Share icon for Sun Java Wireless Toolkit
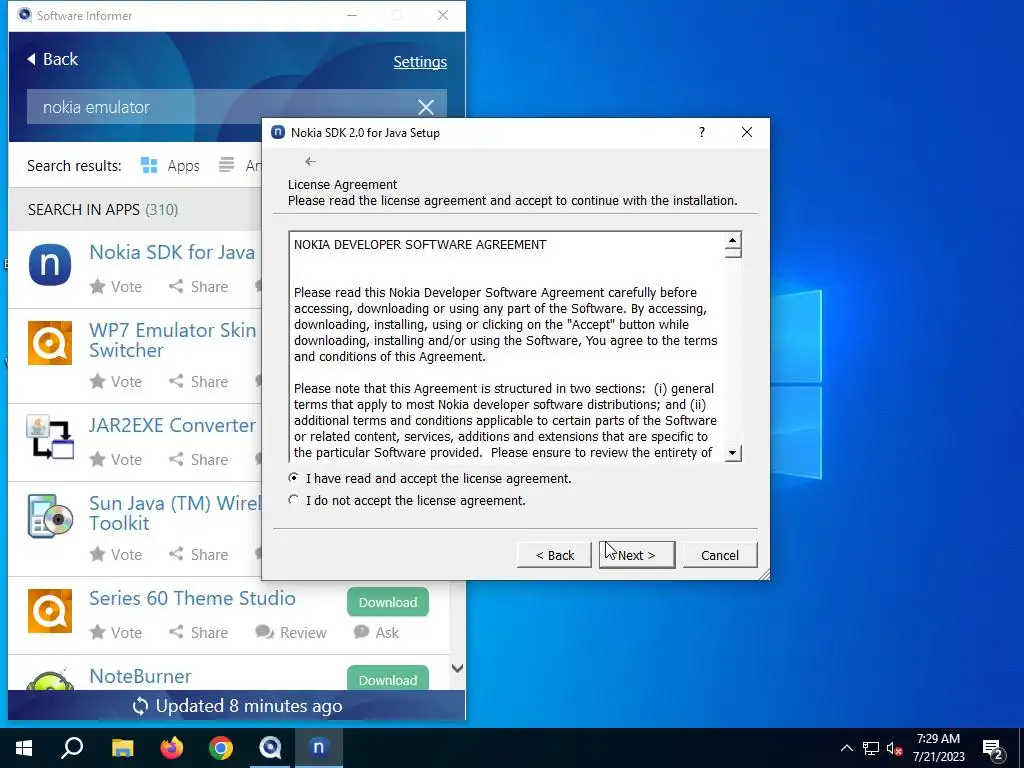Viewport: 1024px width, 768px height. (176, 554)
